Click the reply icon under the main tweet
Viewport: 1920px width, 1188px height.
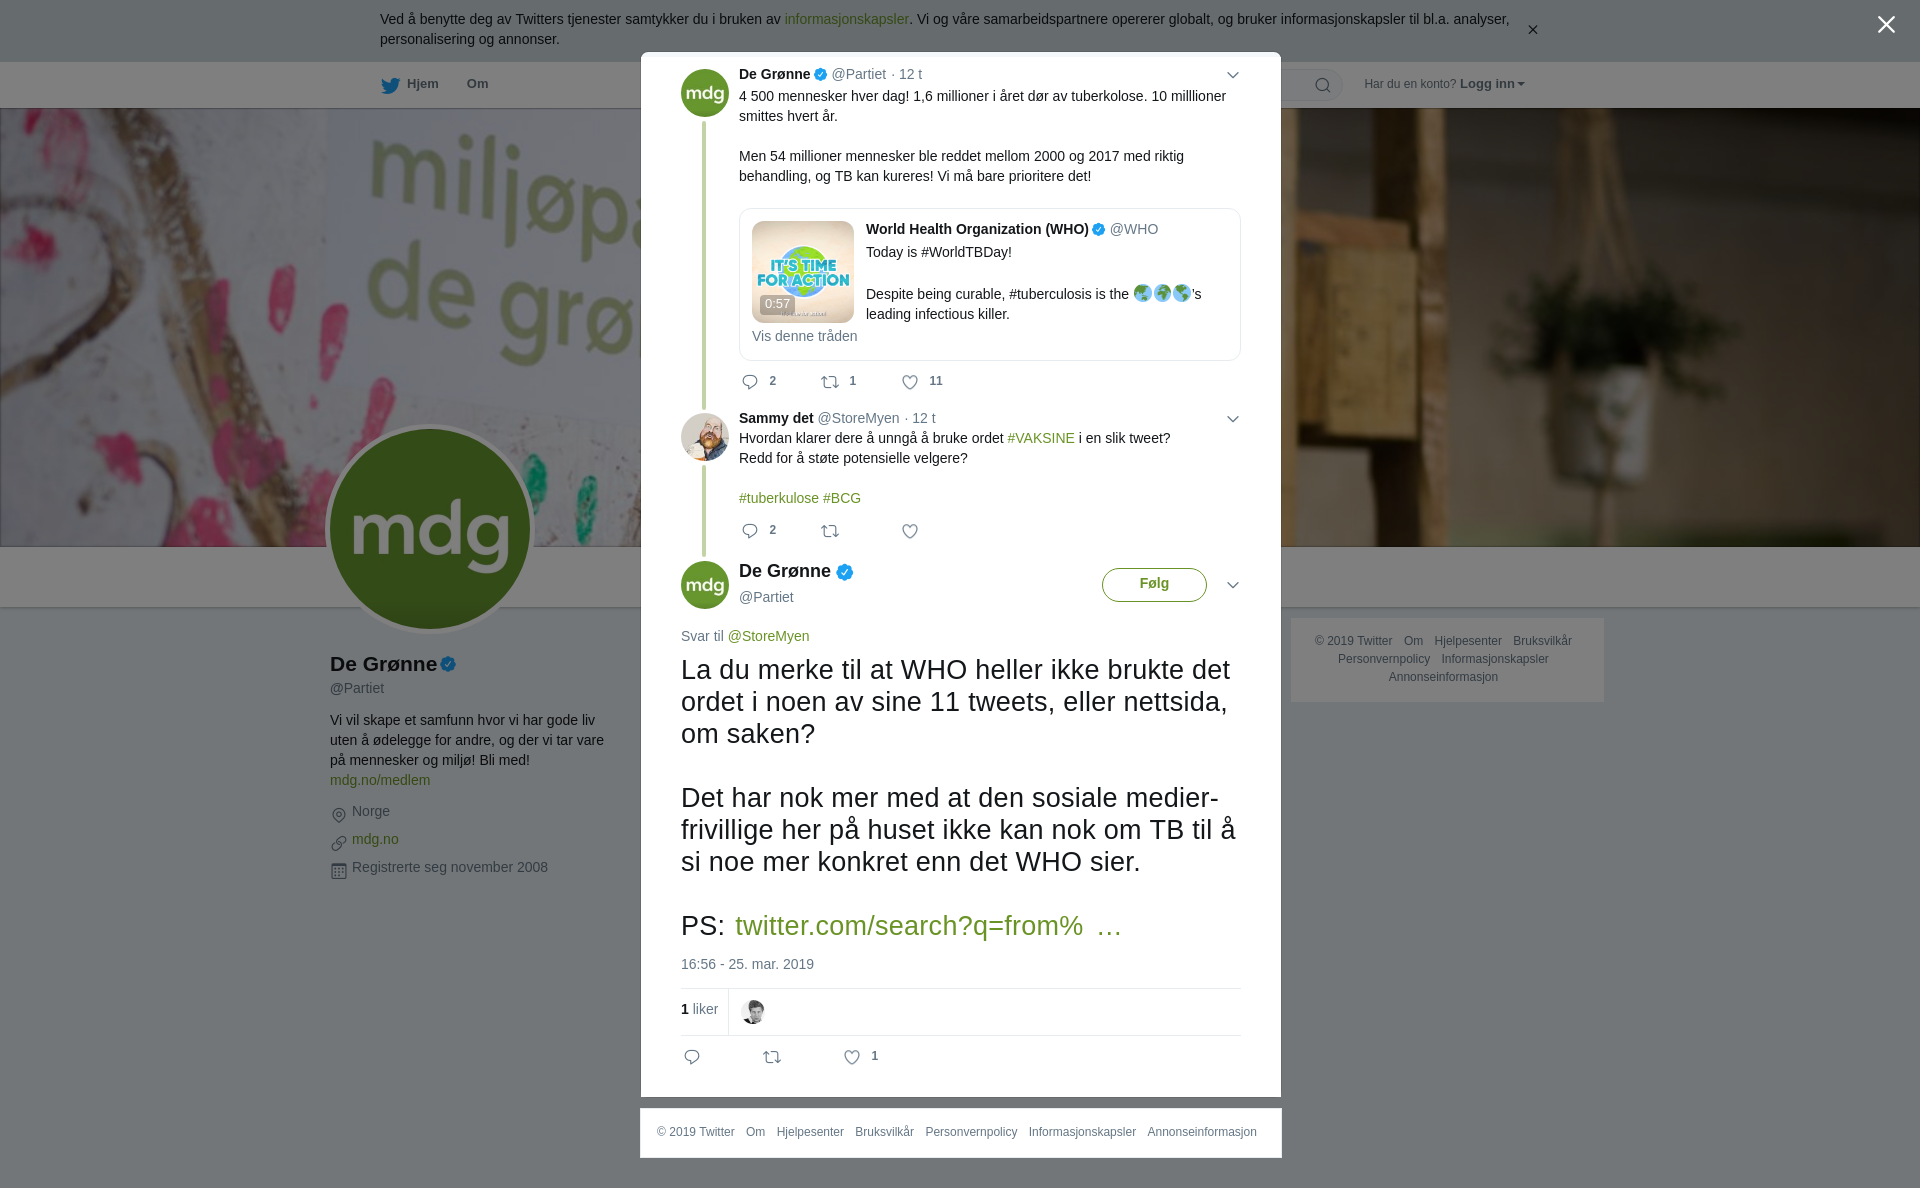[692, 1057]
